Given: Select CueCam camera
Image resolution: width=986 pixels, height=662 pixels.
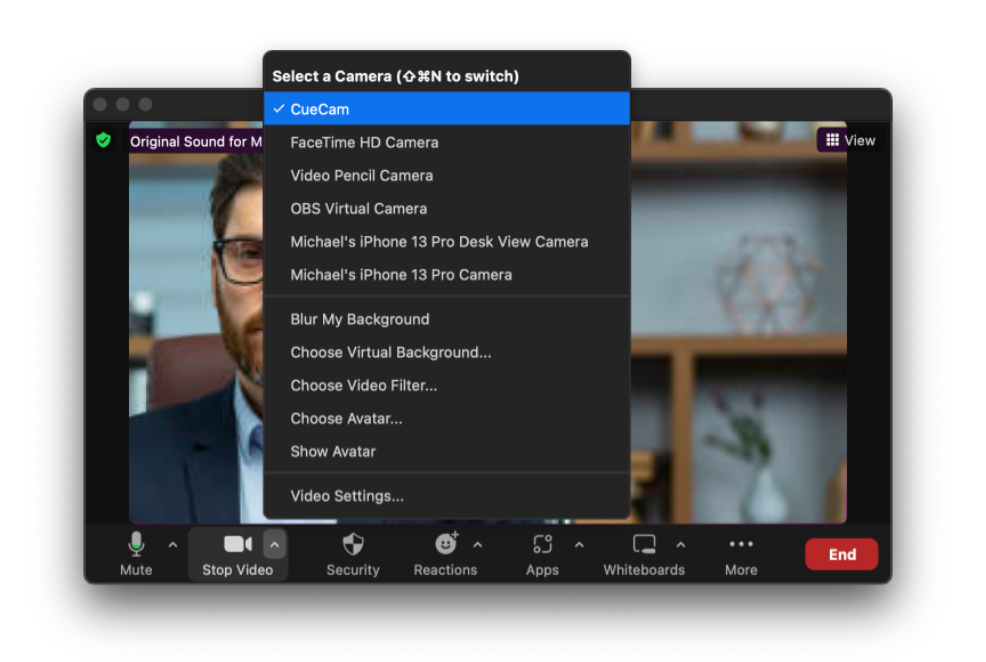Looking at the screenshot, I should coord(446,109).
